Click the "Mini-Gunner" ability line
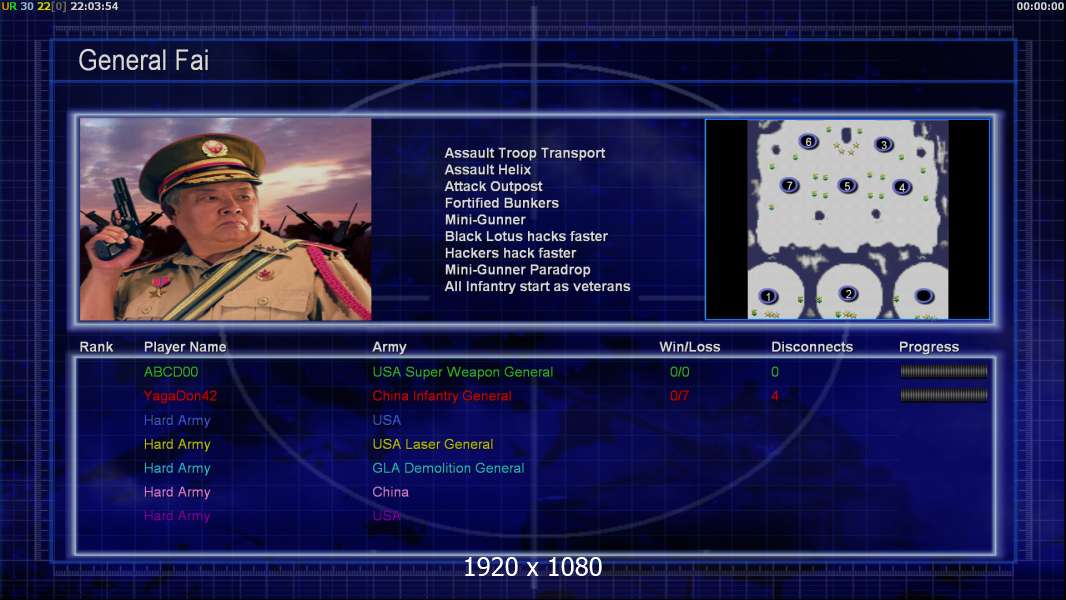 coord(485,219)
